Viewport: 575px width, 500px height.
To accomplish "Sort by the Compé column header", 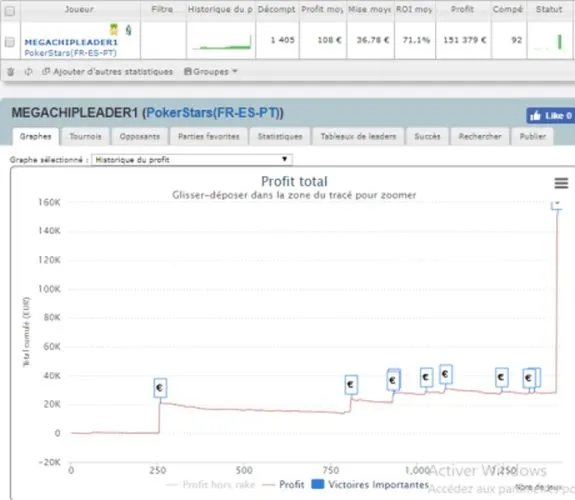I will [x=508, y=10].
